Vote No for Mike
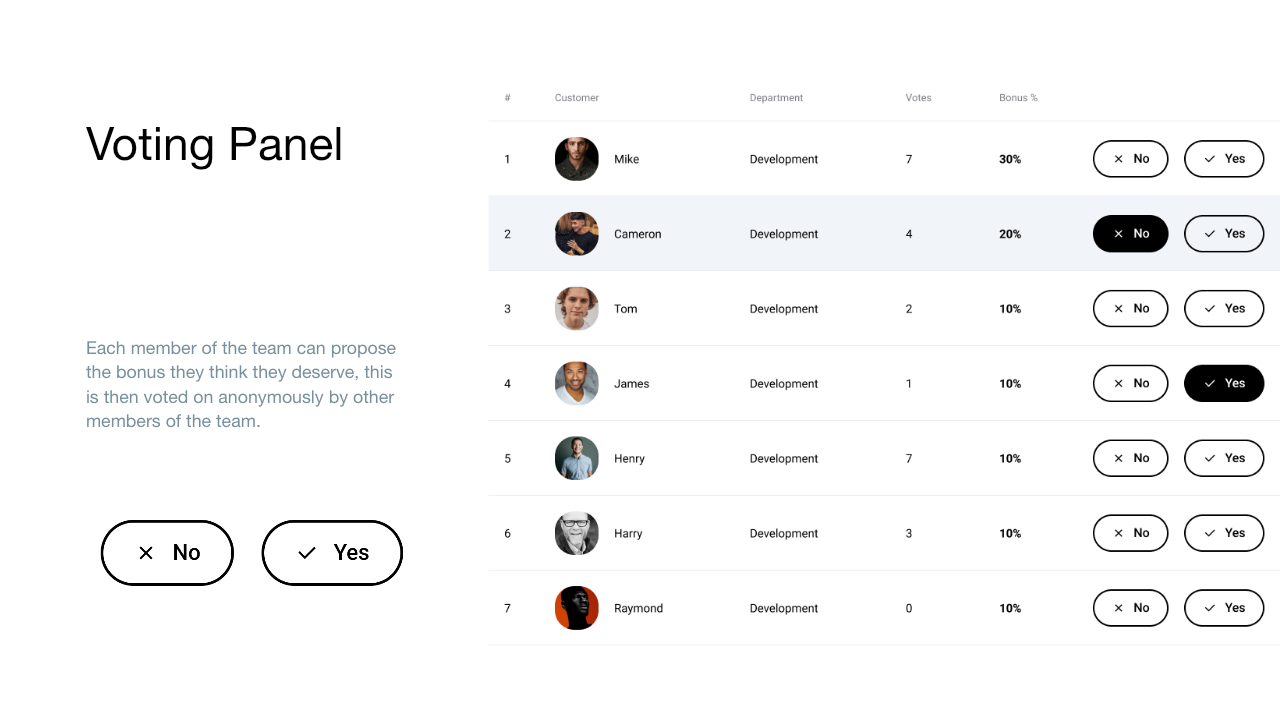This screenshot has height=720, width=1280. [x=1131, y=159]
